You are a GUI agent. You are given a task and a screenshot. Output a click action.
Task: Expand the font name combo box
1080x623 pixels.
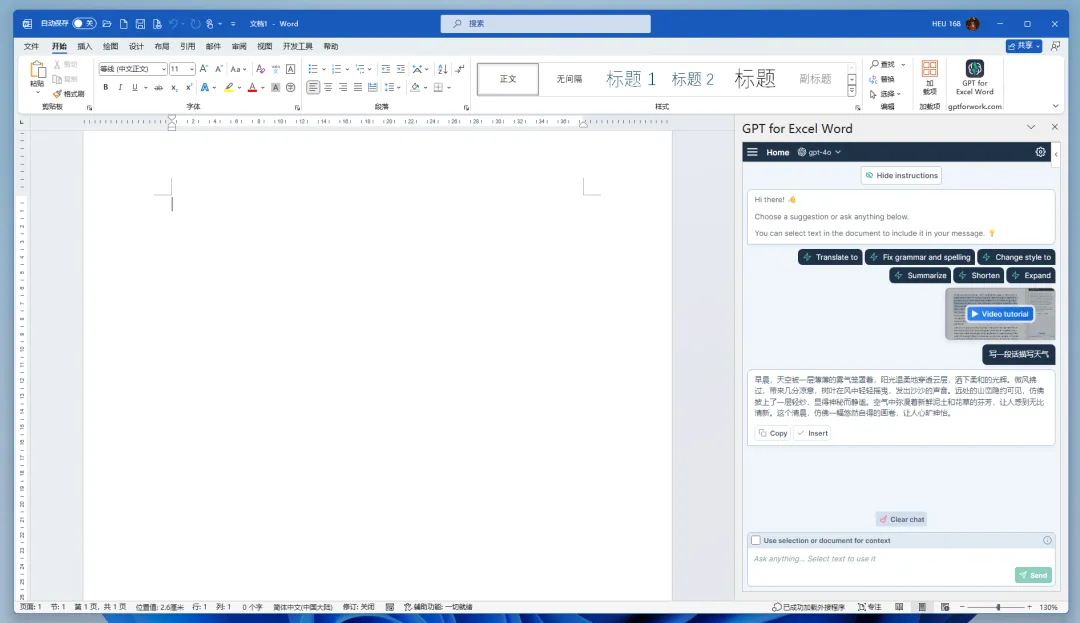click(x=163, y=69)
